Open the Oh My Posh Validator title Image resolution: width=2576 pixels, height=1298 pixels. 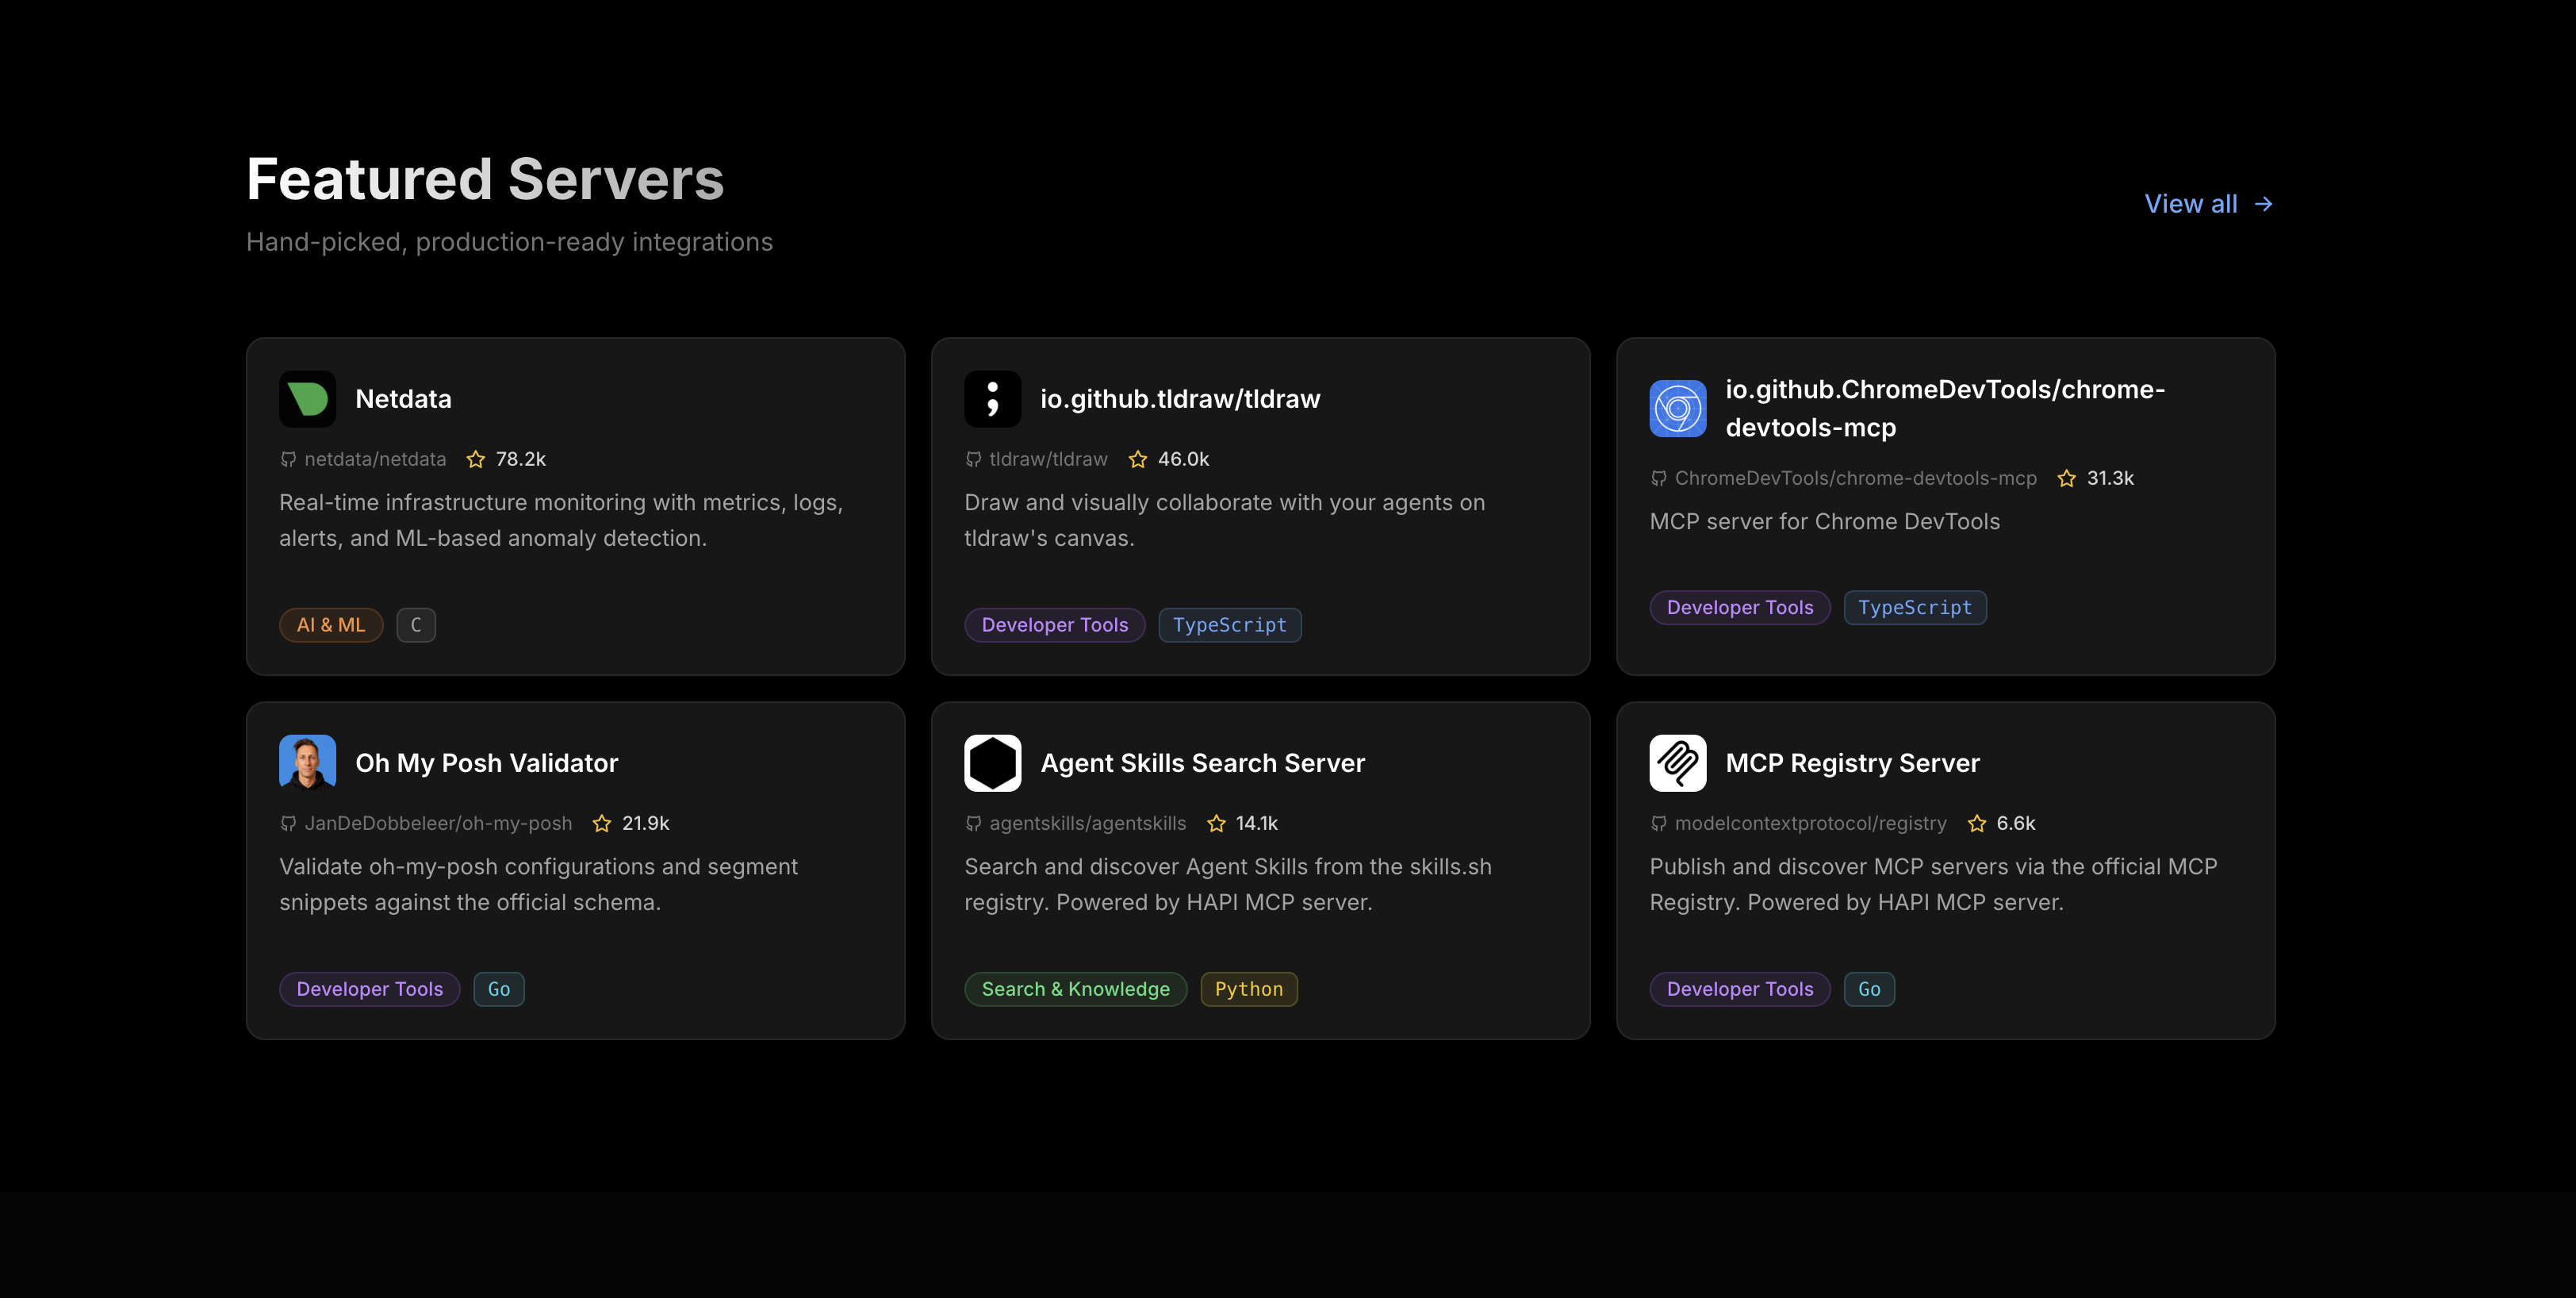pyautogui.click(x=486, y=763)
